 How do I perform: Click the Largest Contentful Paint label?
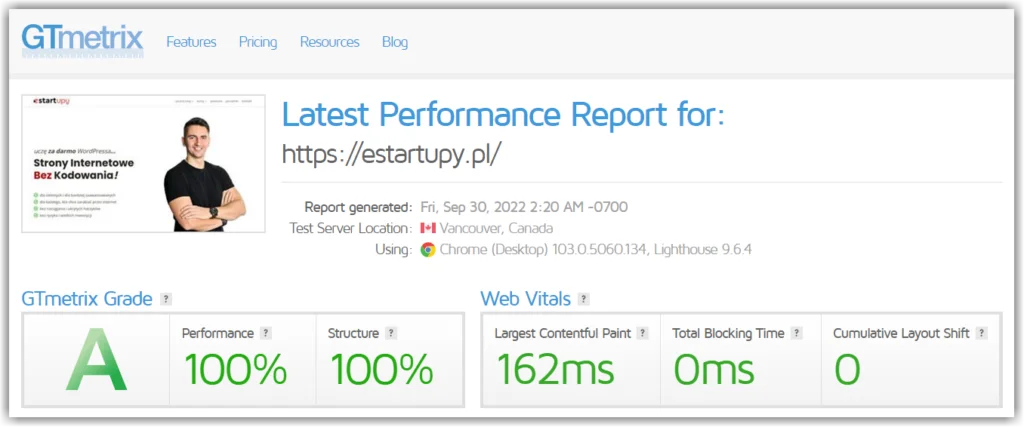[x=563, y=333]
